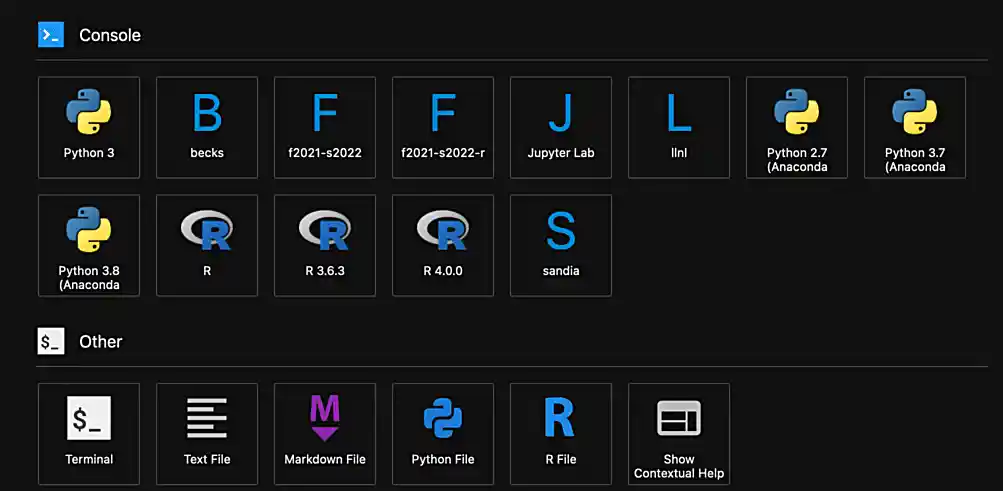Create a new R File

(561, 433)
